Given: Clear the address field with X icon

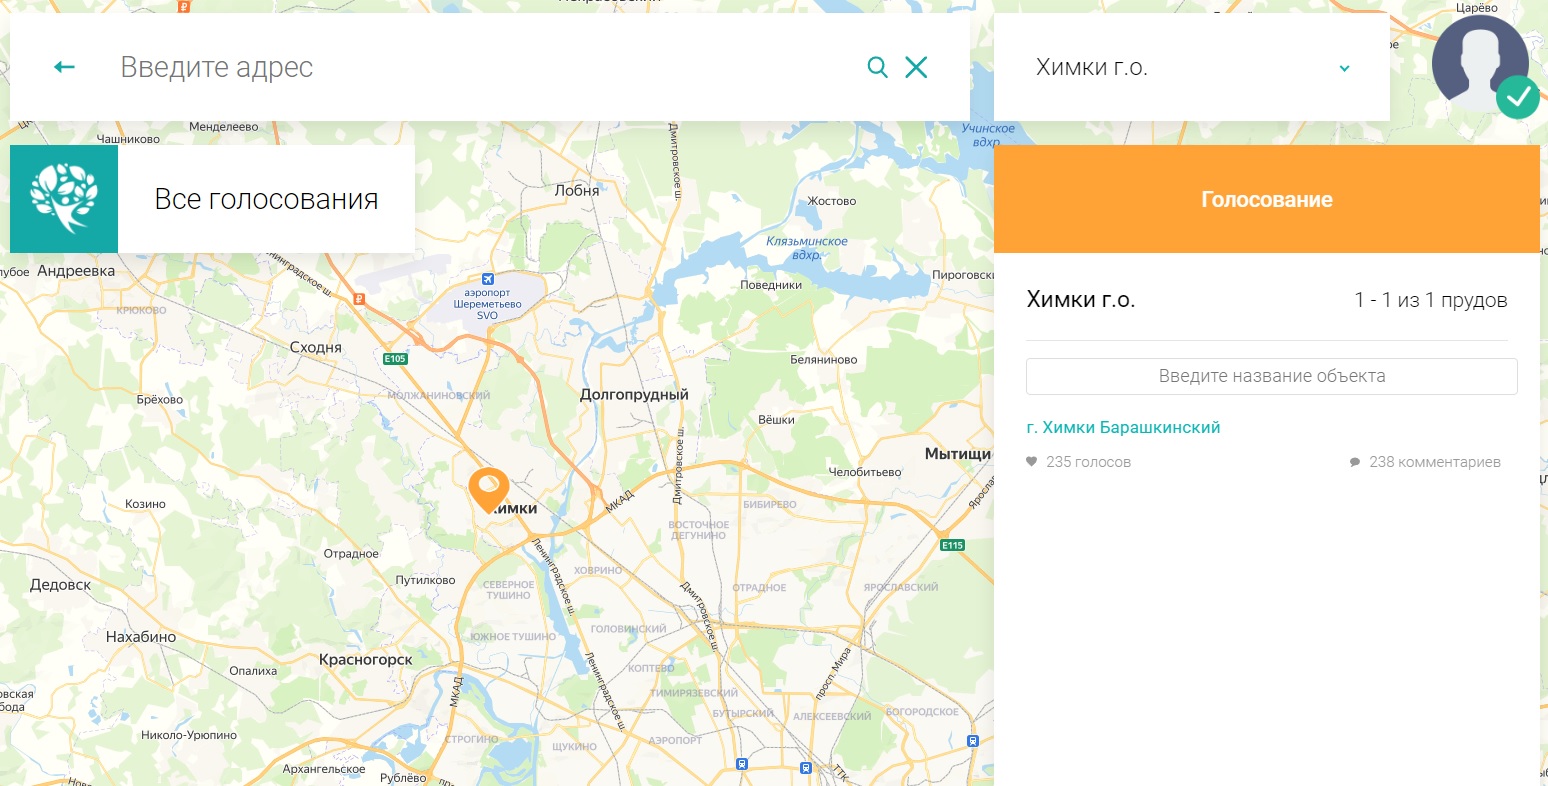Looking at the screenshot, I should tap(916, 67).
